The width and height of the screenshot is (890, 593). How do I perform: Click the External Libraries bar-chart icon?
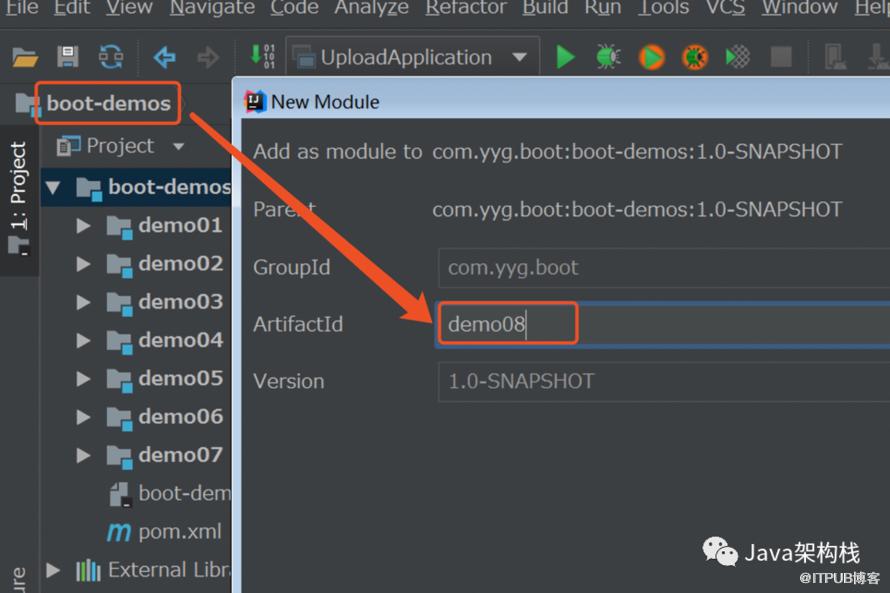pos(88,570)
